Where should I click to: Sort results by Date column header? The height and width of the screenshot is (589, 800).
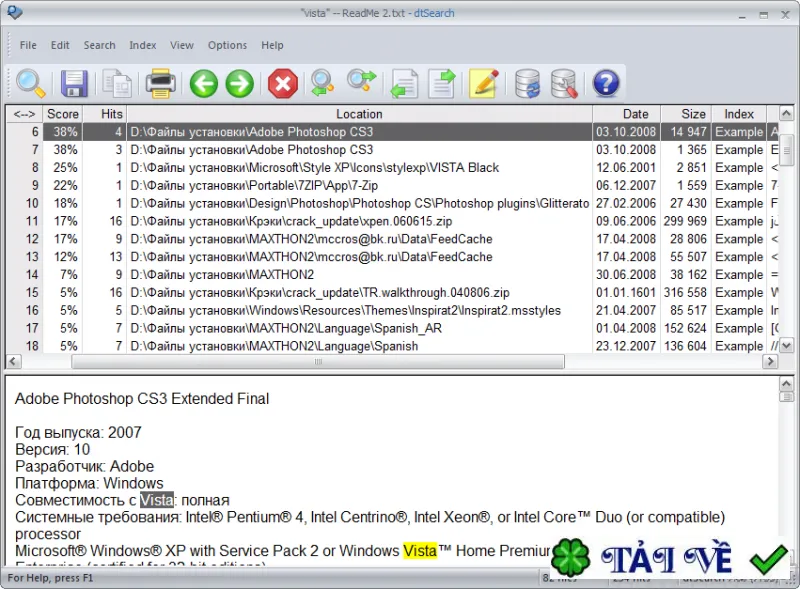(x=627, y=114)
